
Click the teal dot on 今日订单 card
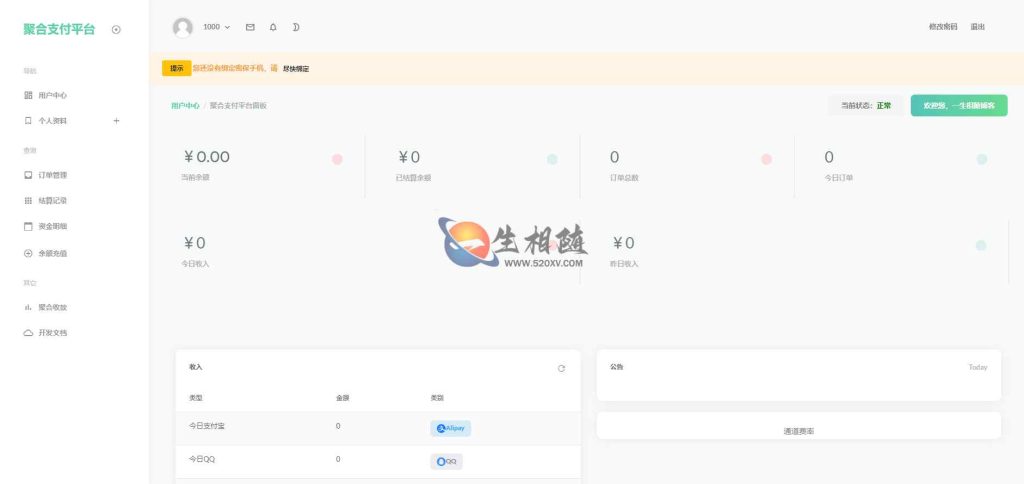(982, 159)
